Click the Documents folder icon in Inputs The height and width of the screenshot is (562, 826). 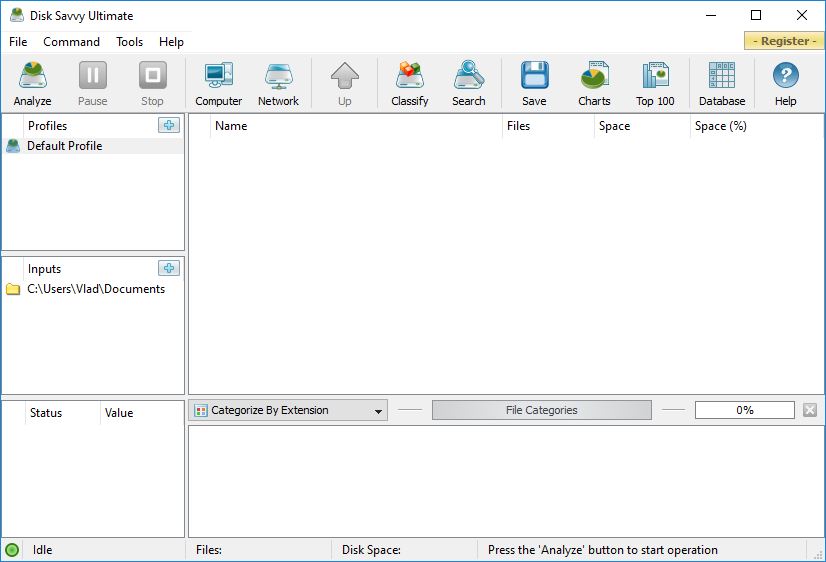coord(13,289)
